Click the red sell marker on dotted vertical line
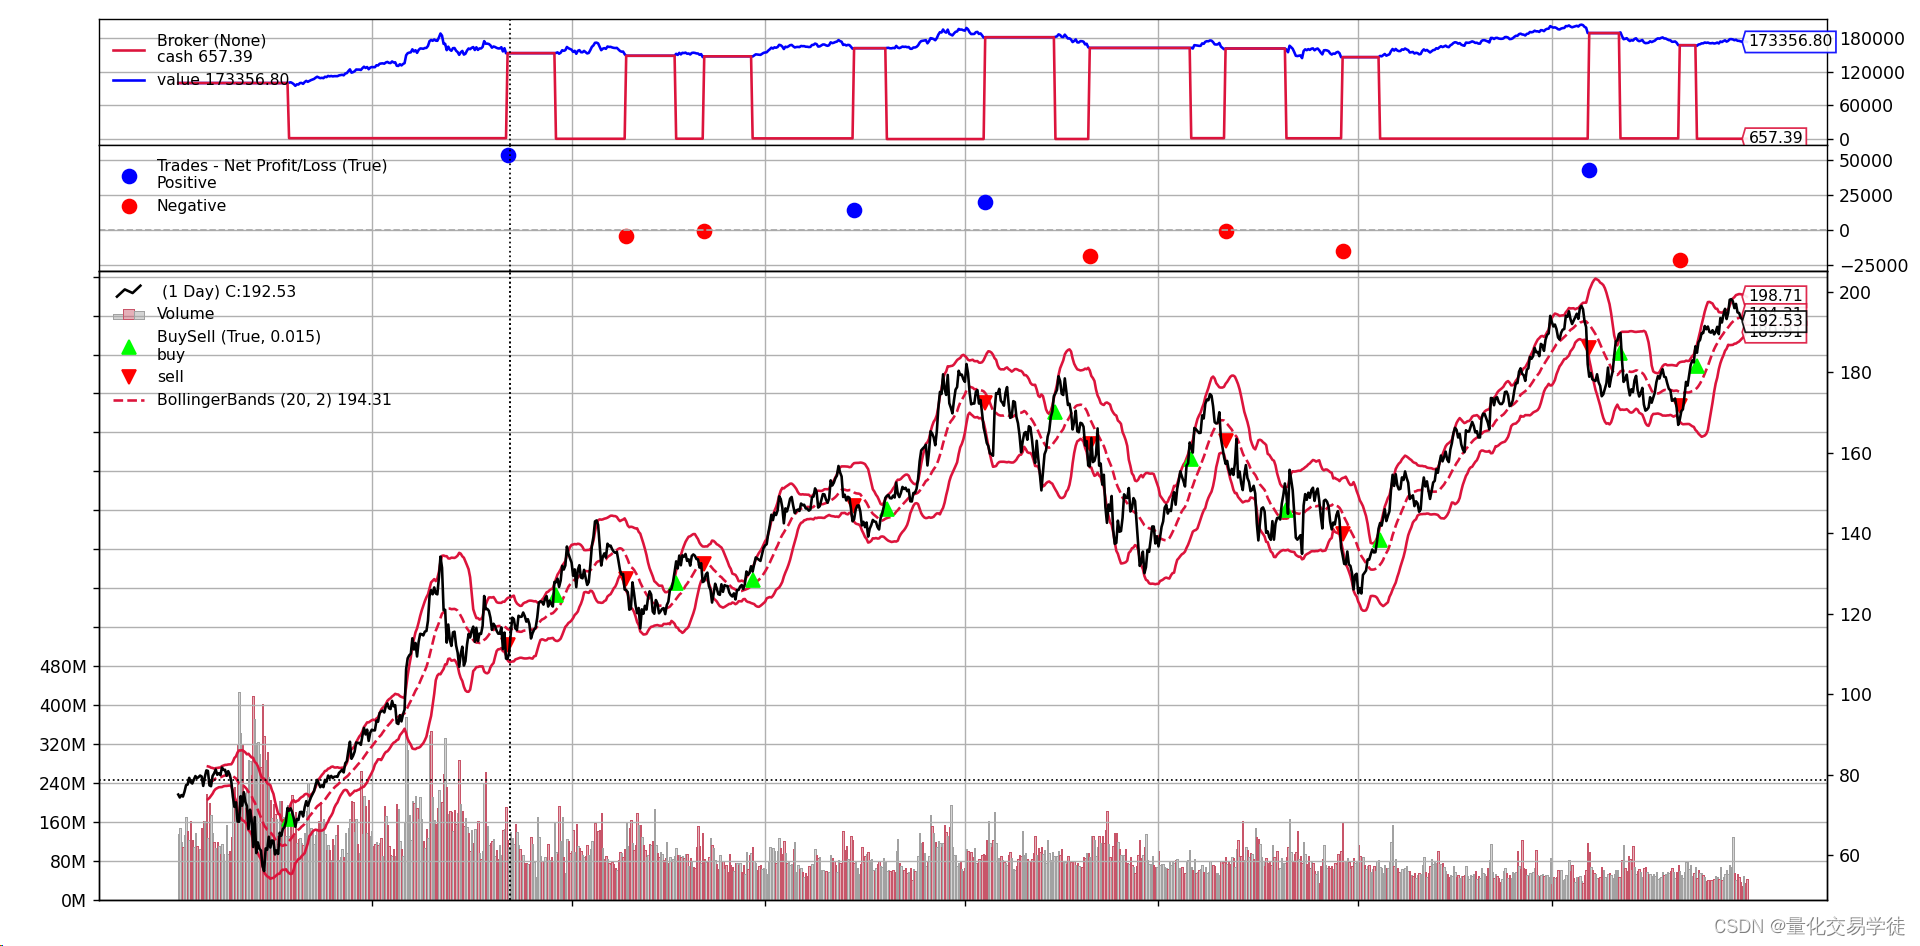Screen dimensions: 1920x946 click(x=509, y=644)
